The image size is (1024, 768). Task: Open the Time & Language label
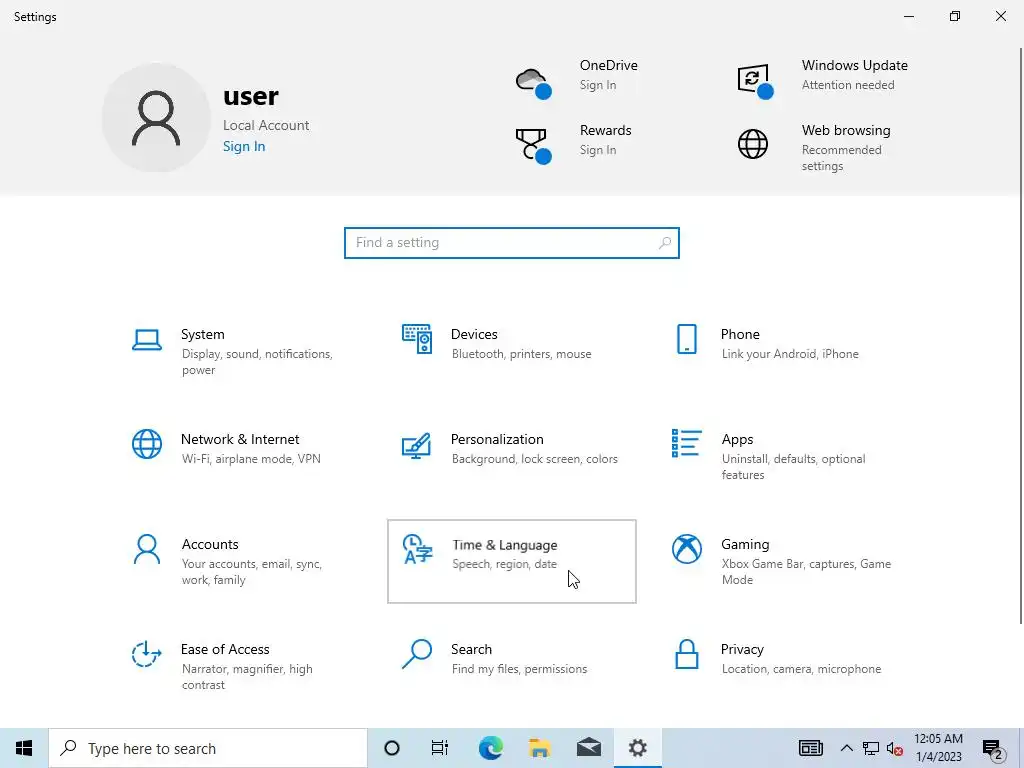505,545
